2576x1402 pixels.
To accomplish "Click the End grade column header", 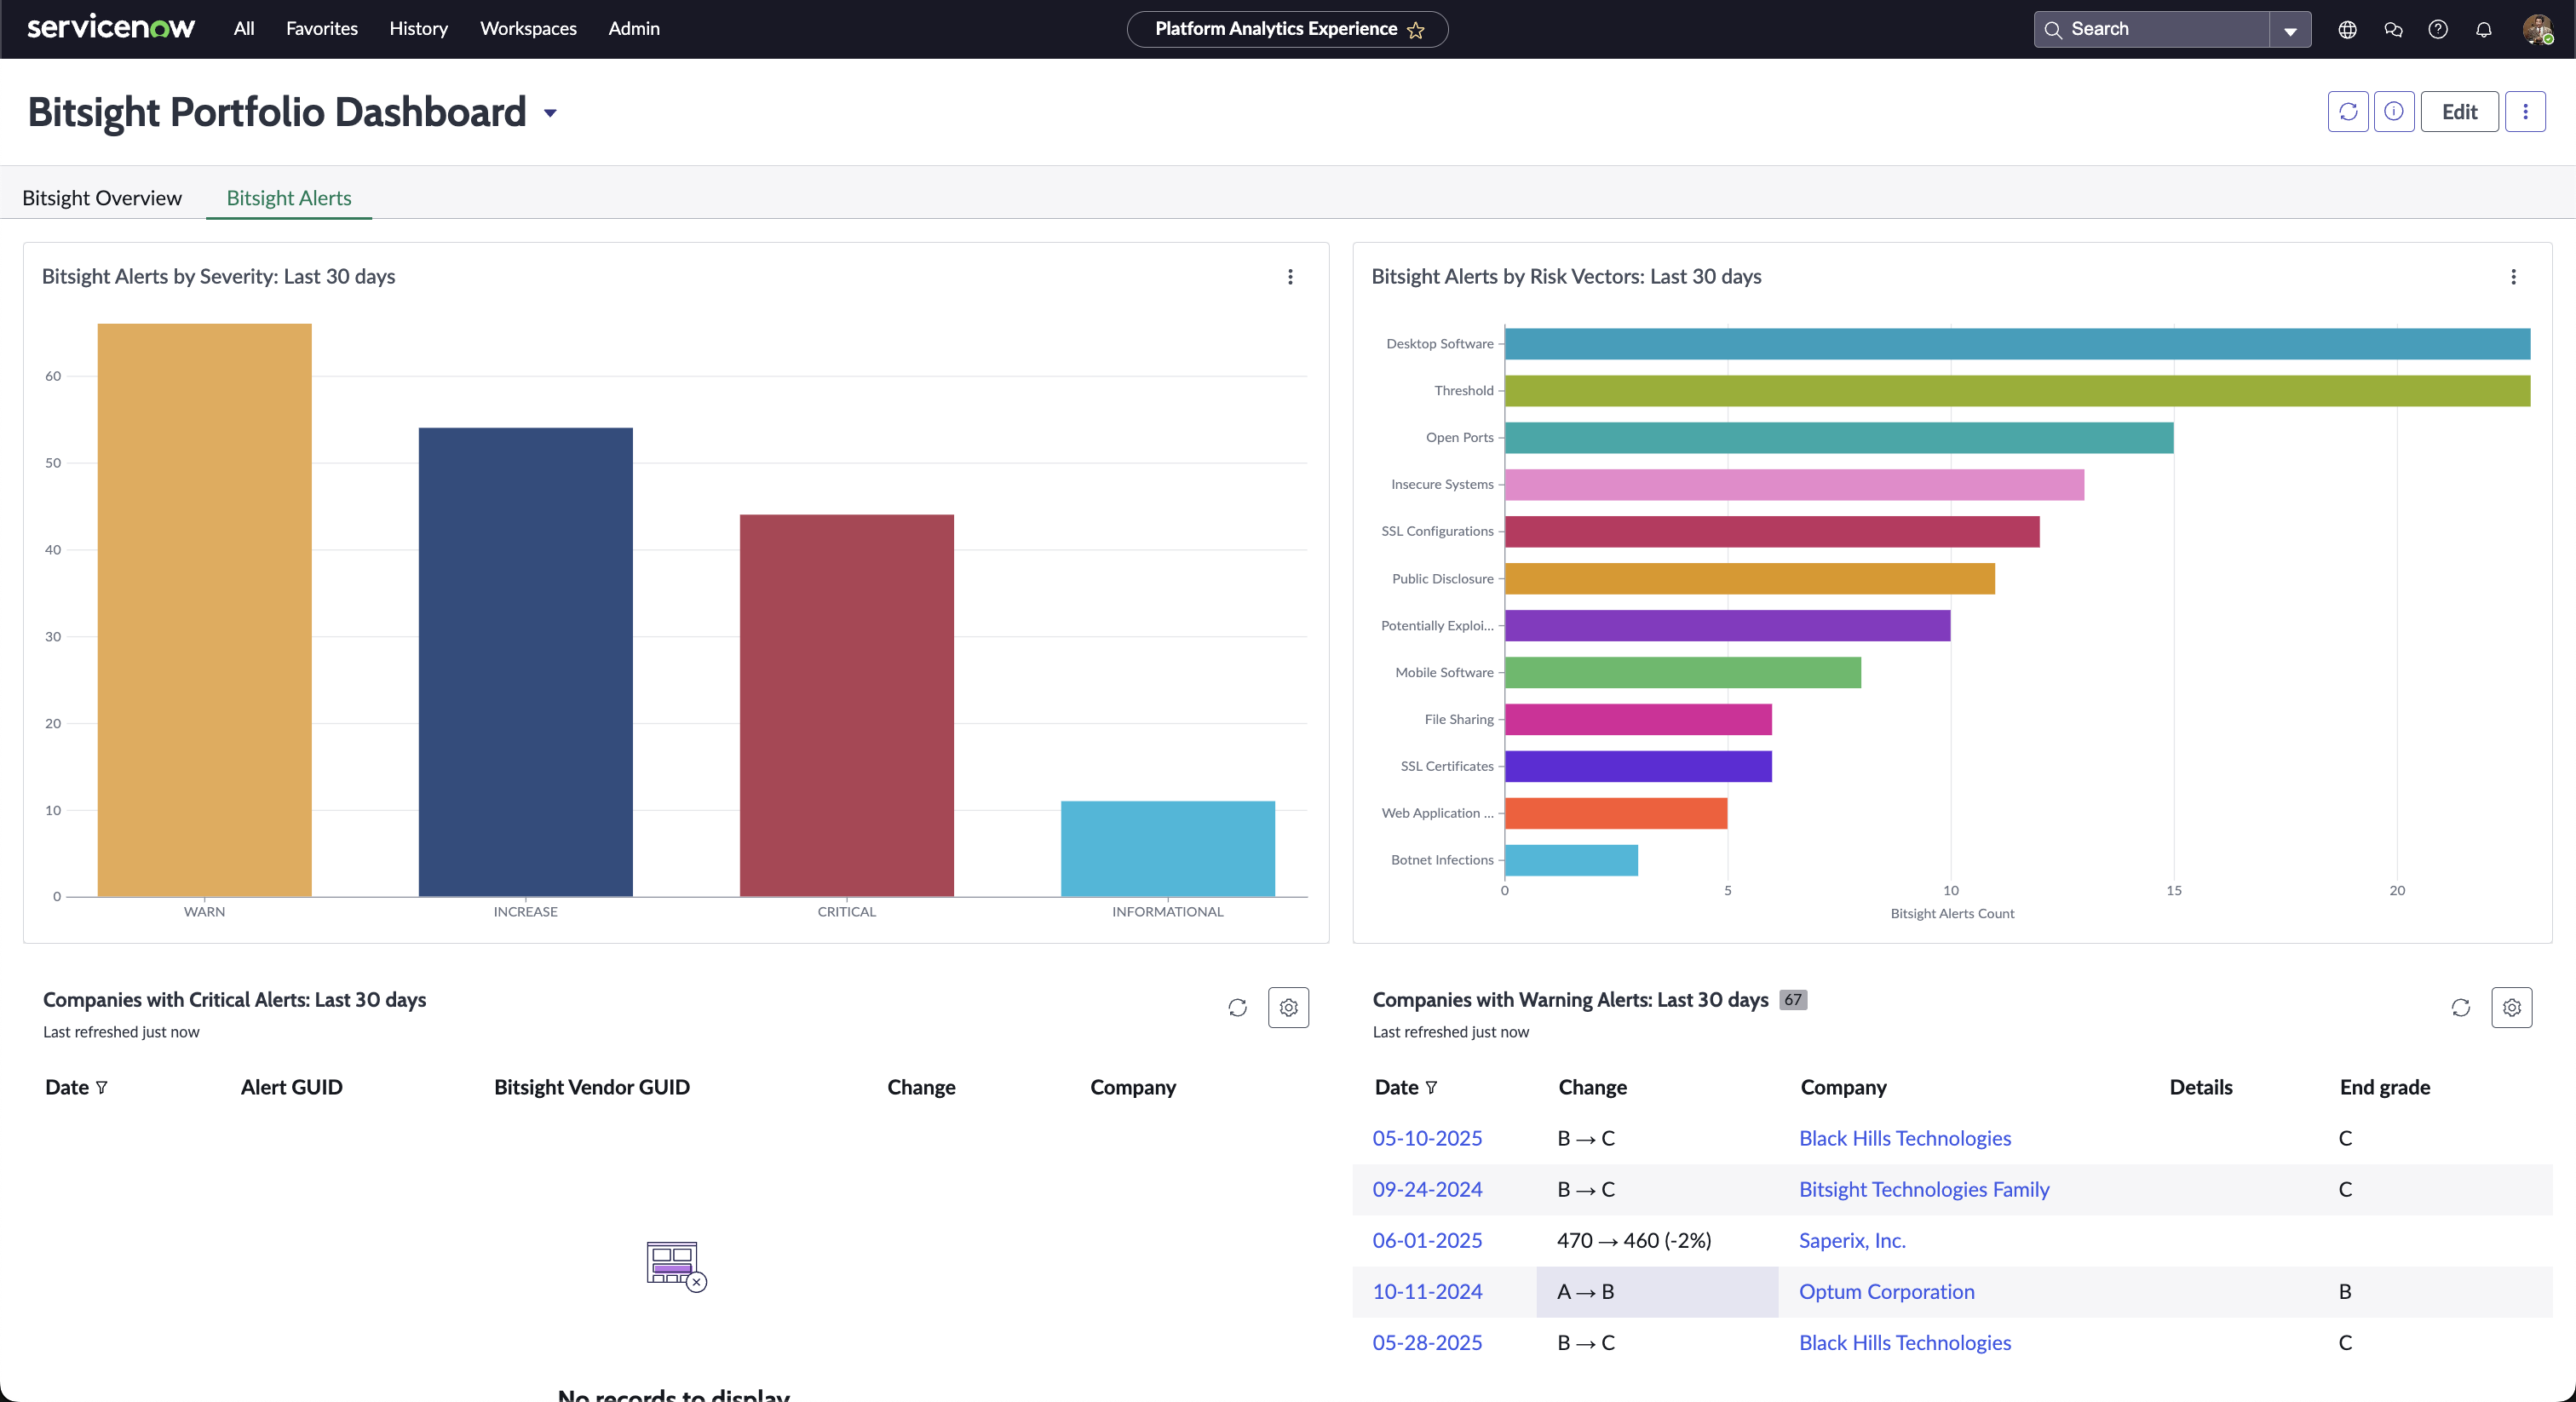I will [x=2384, y=1087].
